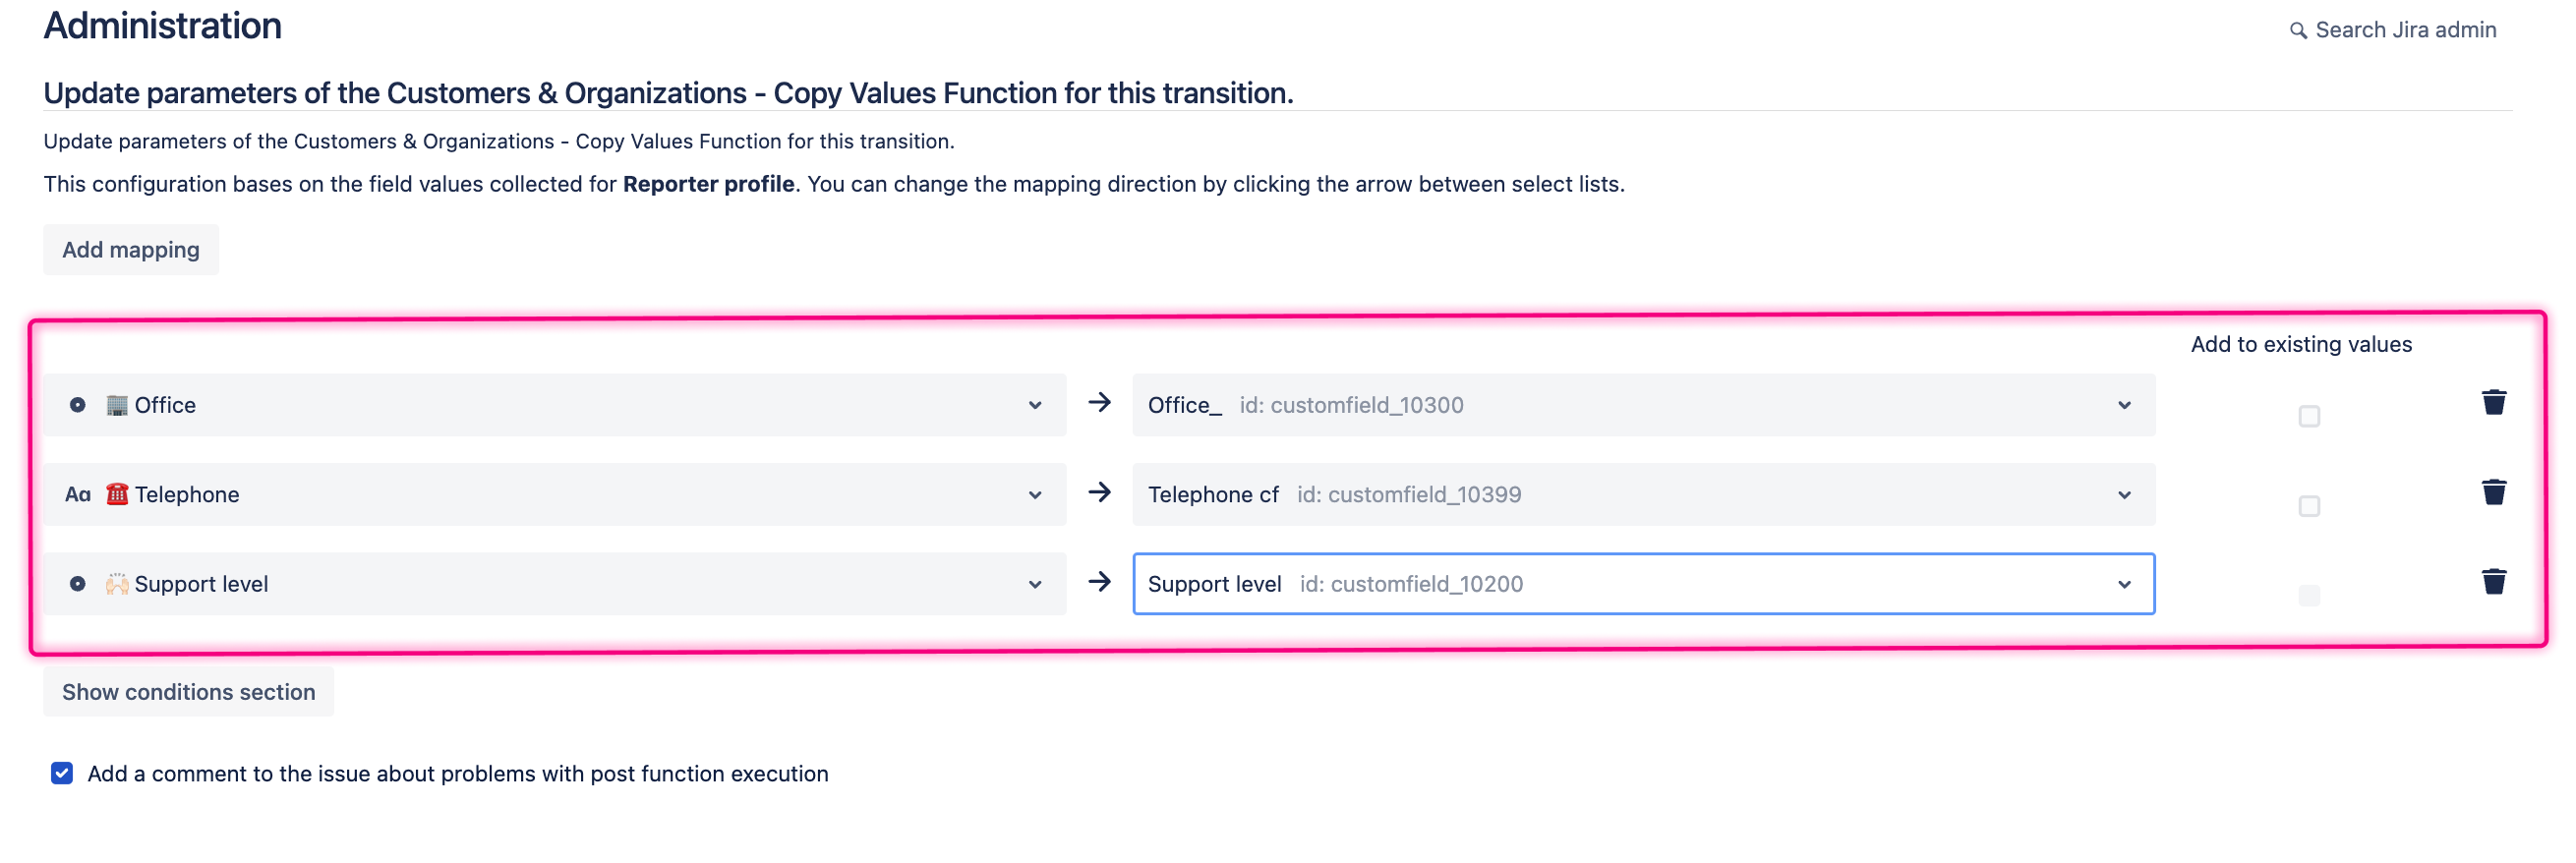
Task: Expand the Telephone cf target field dropdown
Action: (x=2125, y=493)
